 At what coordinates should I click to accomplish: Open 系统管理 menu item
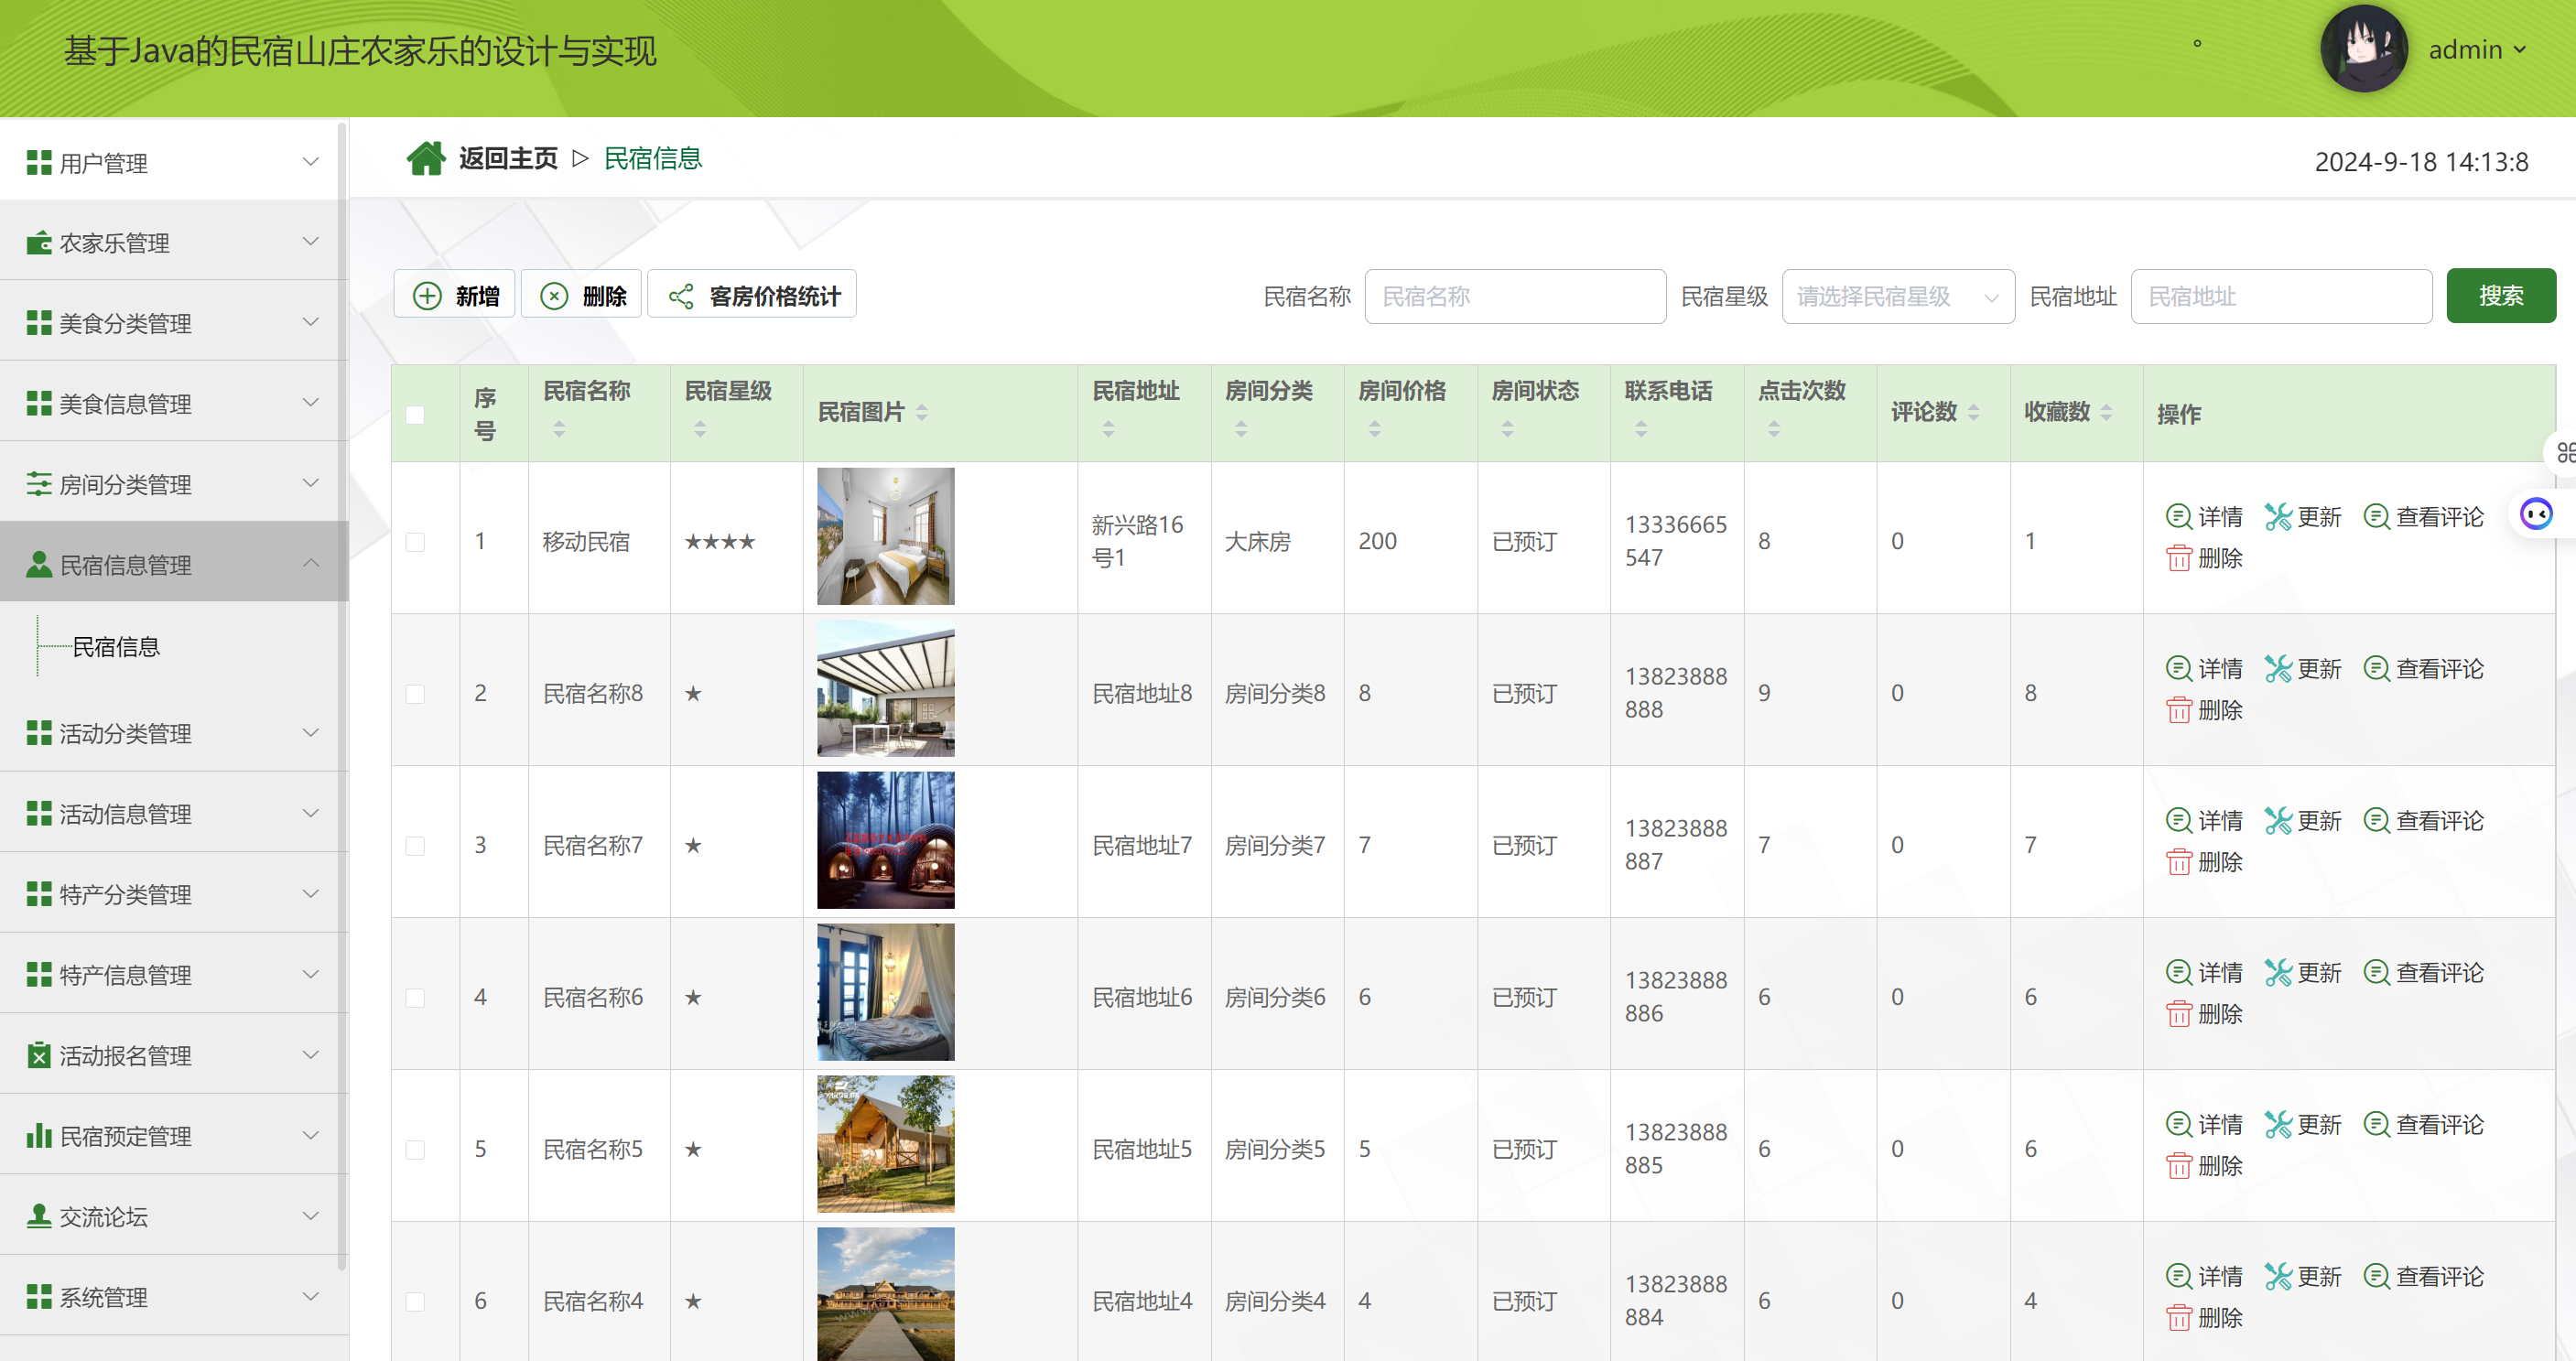[172, 1297]
